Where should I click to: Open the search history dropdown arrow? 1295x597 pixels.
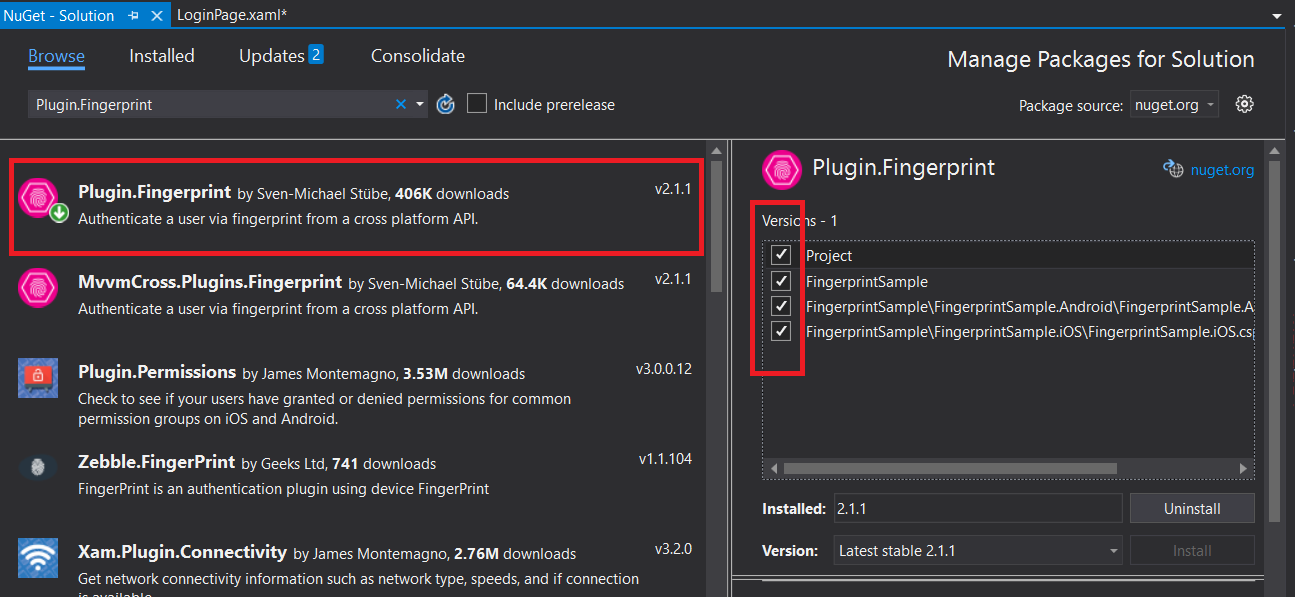pyautogui.click(x=420, y=104)
